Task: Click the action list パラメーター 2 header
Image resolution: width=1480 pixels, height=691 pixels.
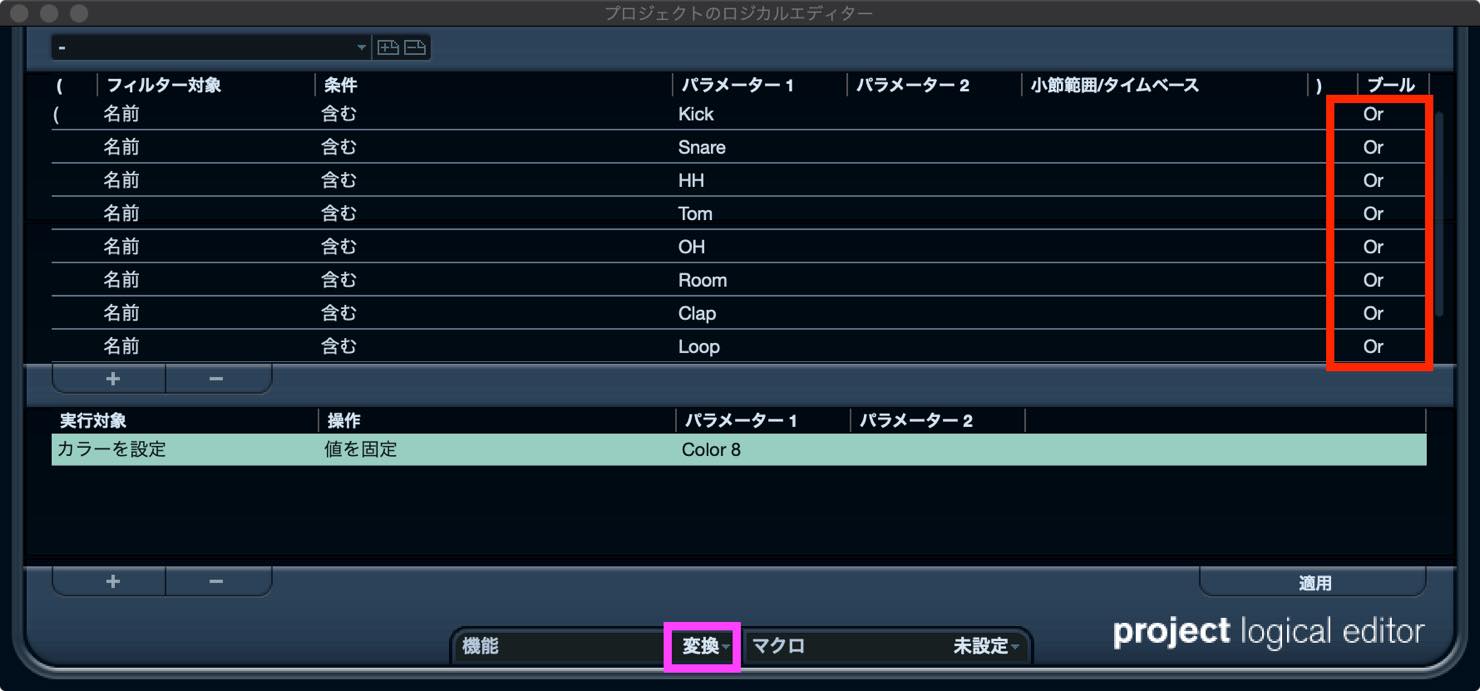Action: (x=915, y=421)
